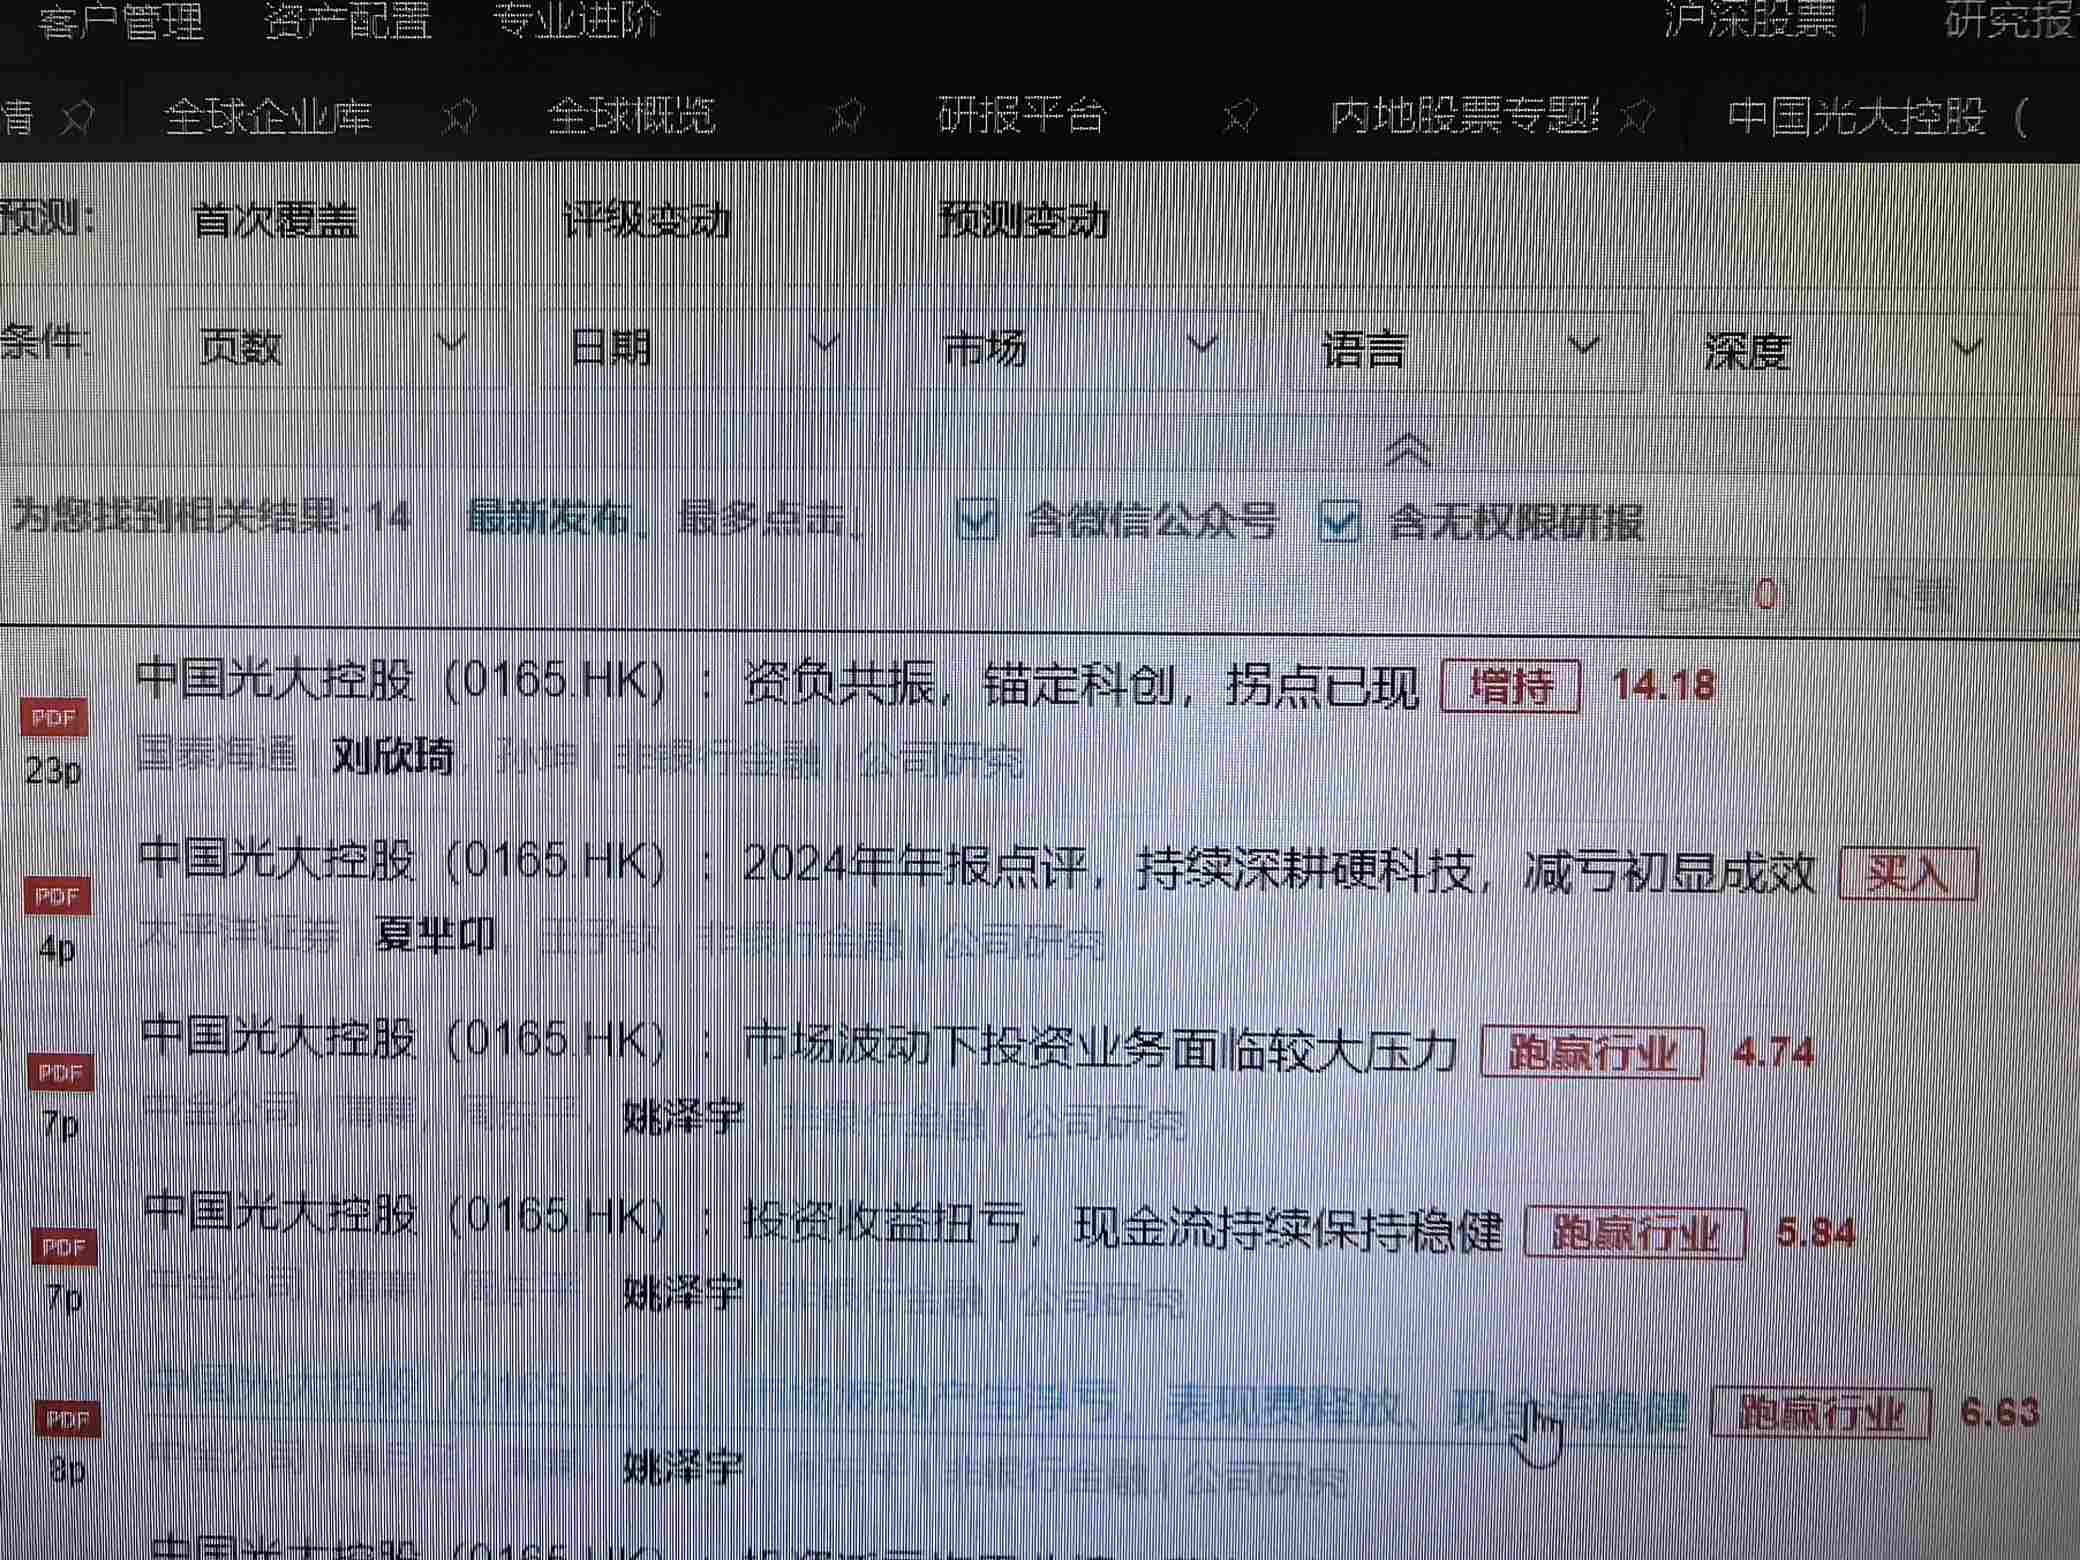Open PDF icon of 7p 市场波动下投资业务 report
The width and height of the screenshot is (2080, 1560).
point(61,1073)
